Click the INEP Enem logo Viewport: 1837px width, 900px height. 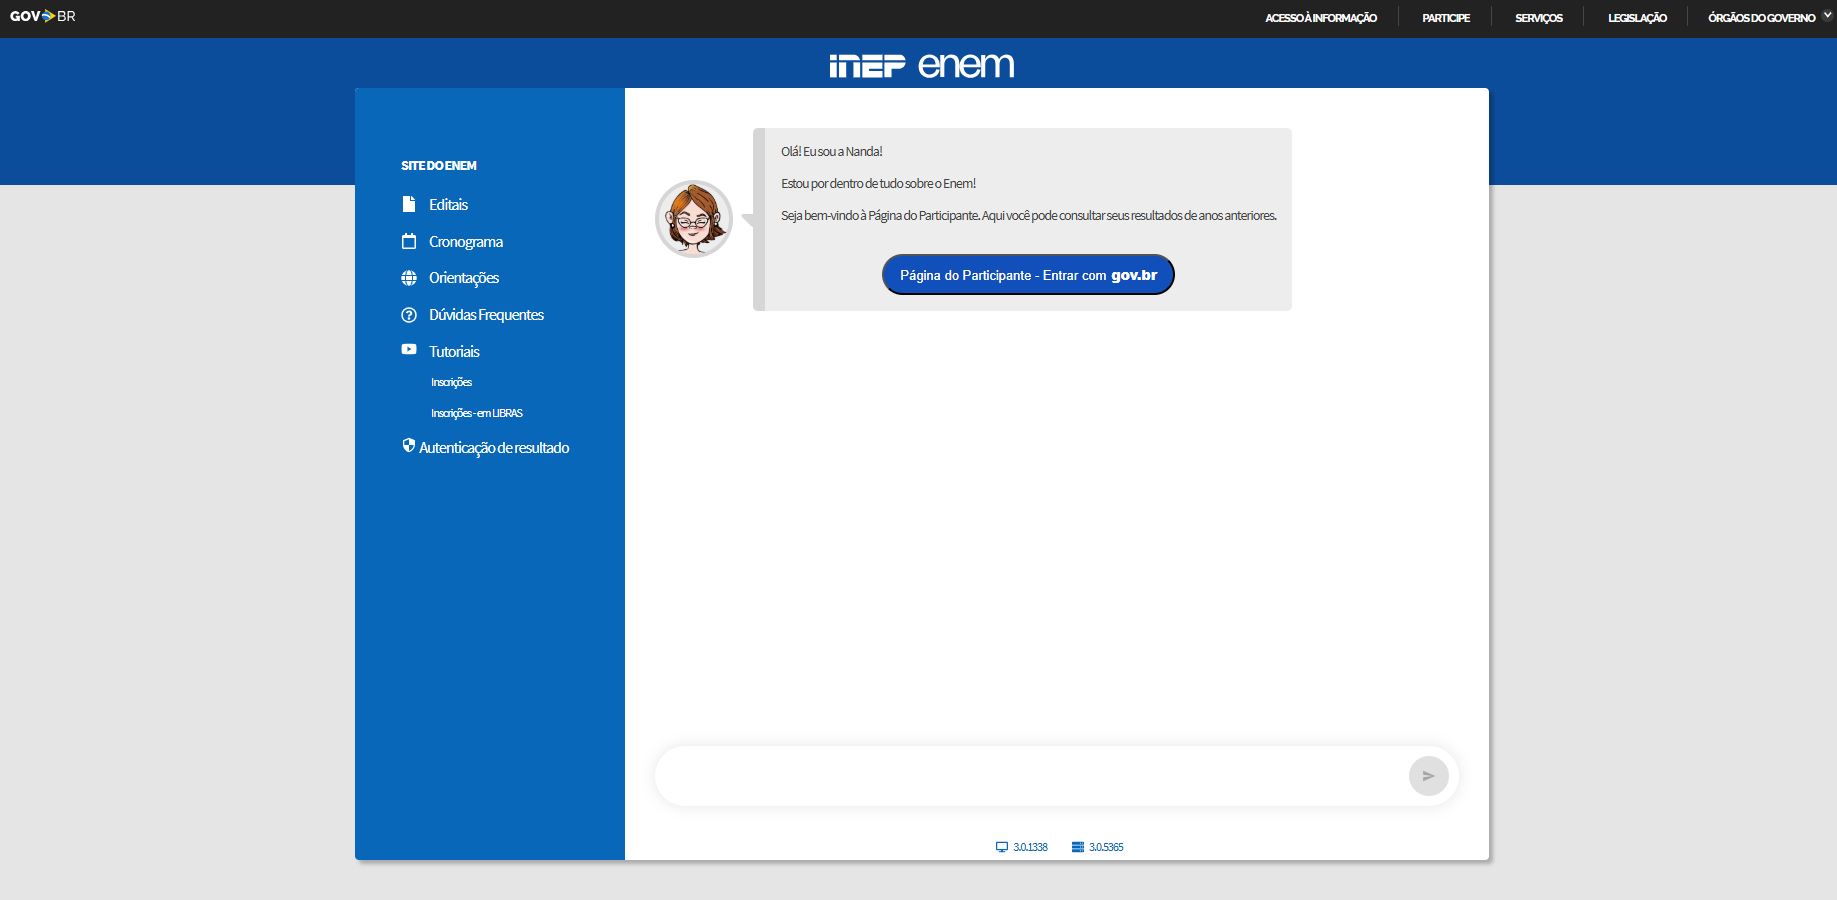921,65
